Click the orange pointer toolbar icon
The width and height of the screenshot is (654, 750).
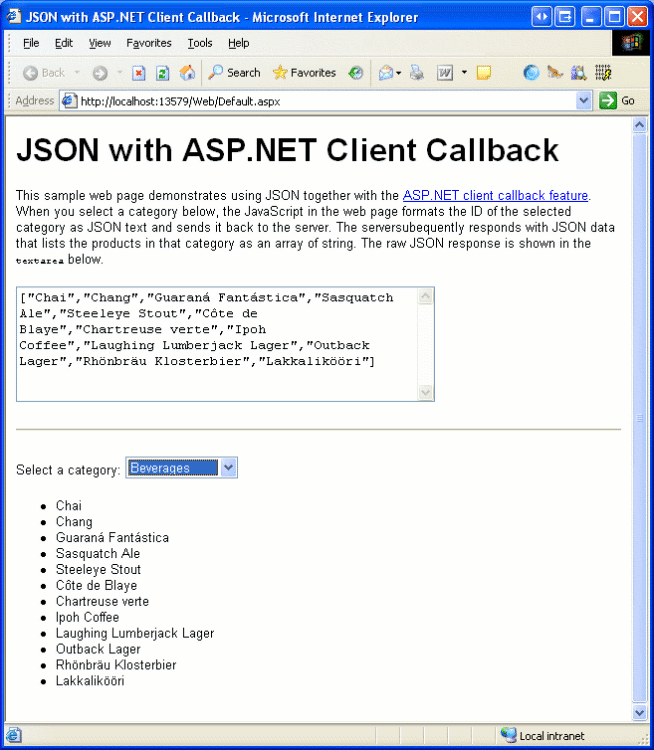coord(555,73)
